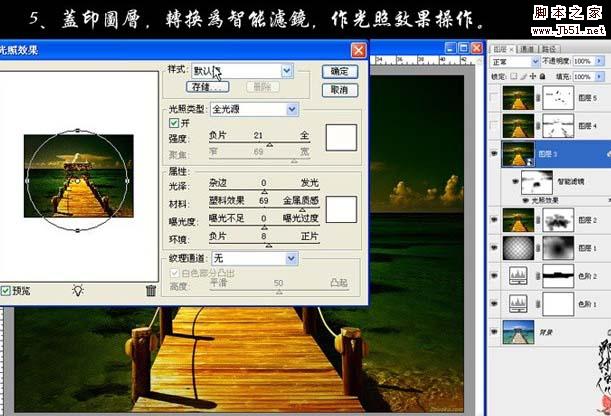Click the center handle of the light circle
The image size is (611, 416).
coord(77,181)
